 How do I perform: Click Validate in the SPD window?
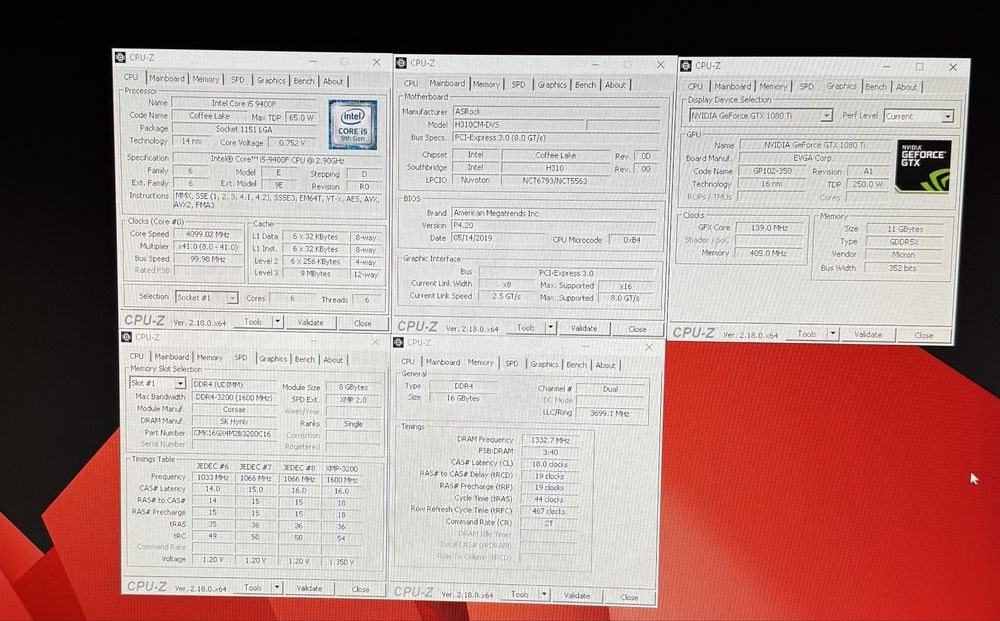309,588
